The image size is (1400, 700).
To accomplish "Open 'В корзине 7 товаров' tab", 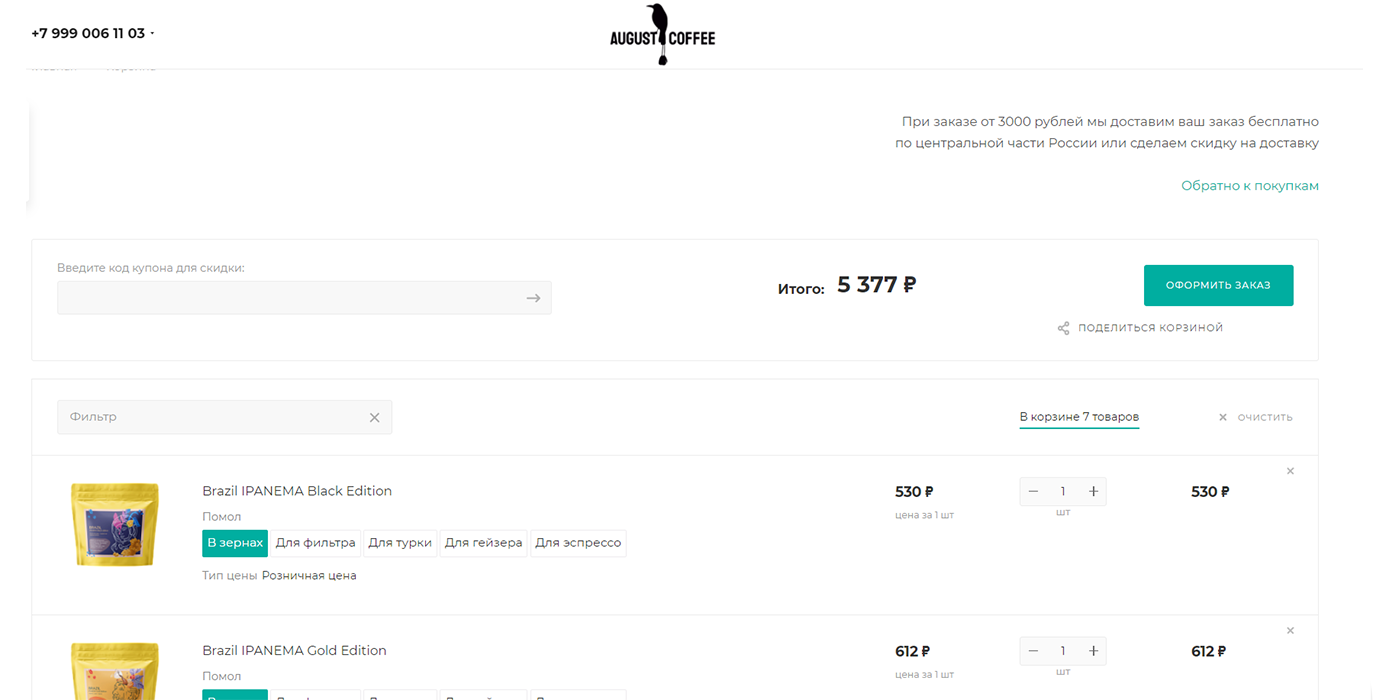I will pos(1079,417).
